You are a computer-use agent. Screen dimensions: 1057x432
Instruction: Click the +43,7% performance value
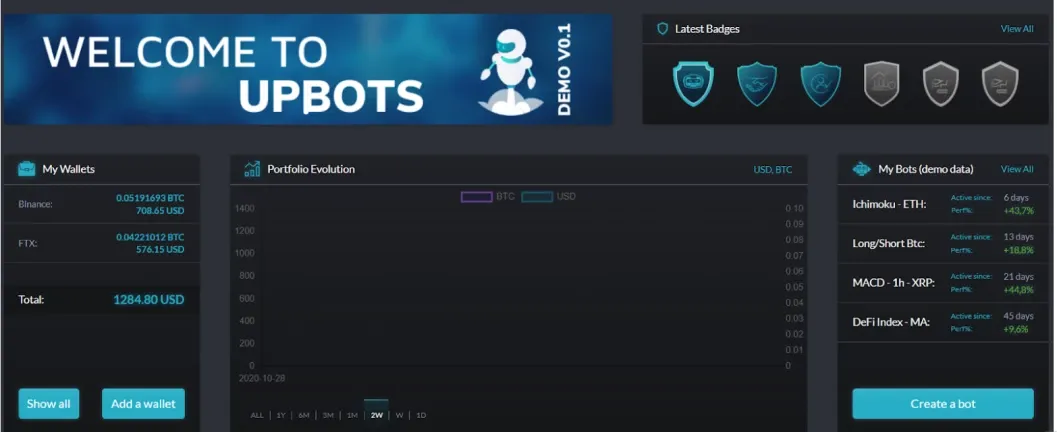click(x=1018, y=211)
